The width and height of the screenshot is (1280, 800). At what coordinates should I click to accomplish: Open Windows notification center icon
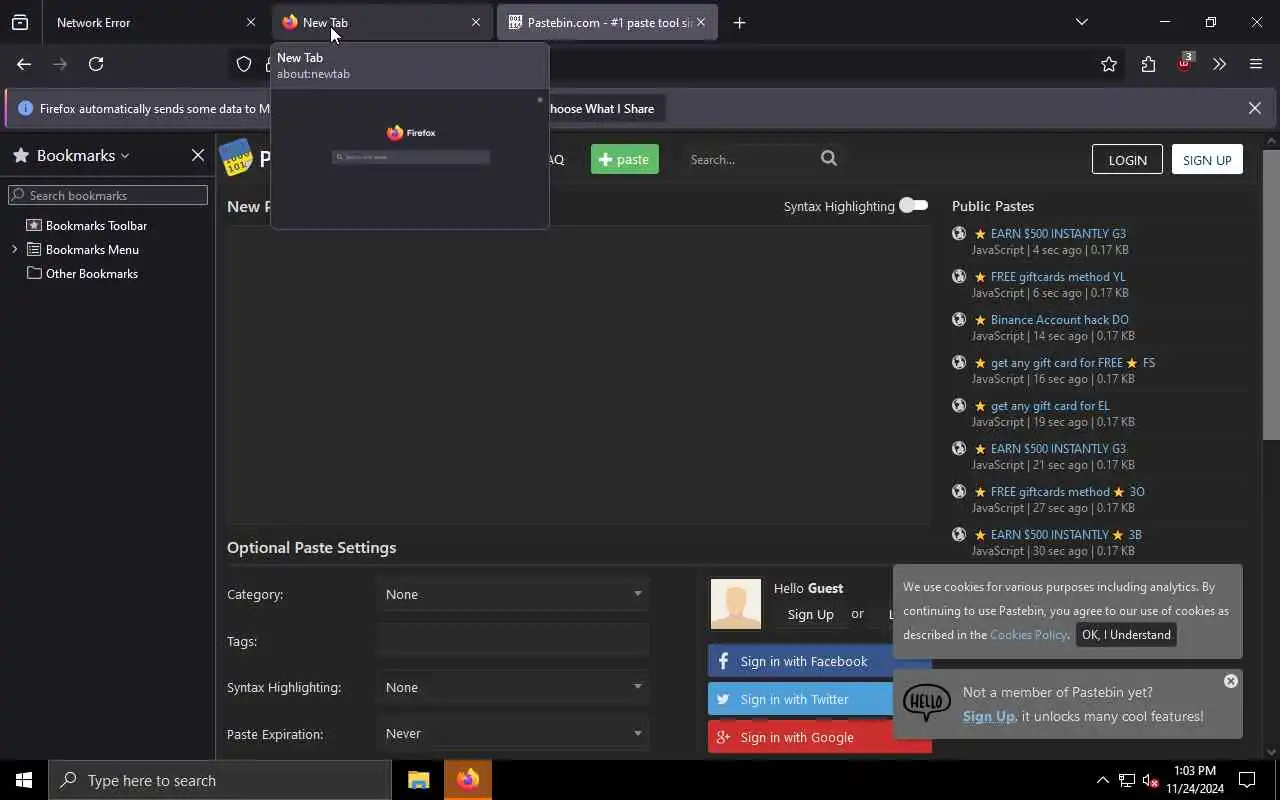[1247, 780]
